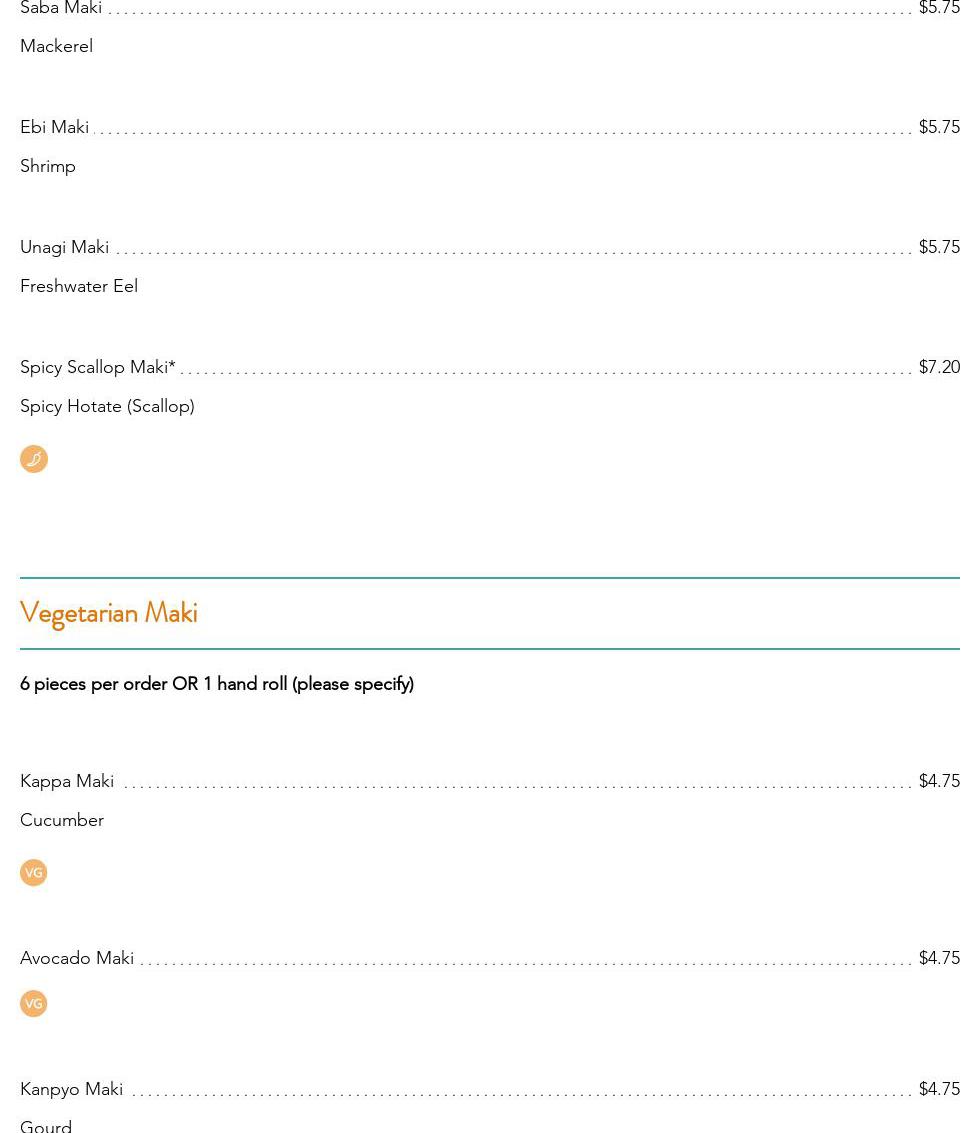965x1133 pixels.
Task: Click the Kappa Maki $4.75 price
Action: pos(939,781)
